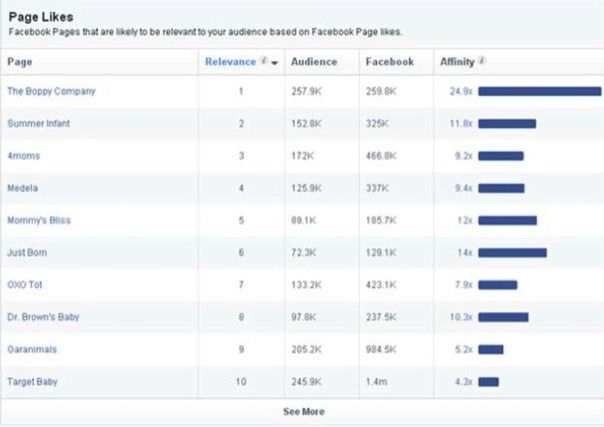Open the Just Born page link
The width and height of the screenshot is (604, 427).
coord(28,253)
